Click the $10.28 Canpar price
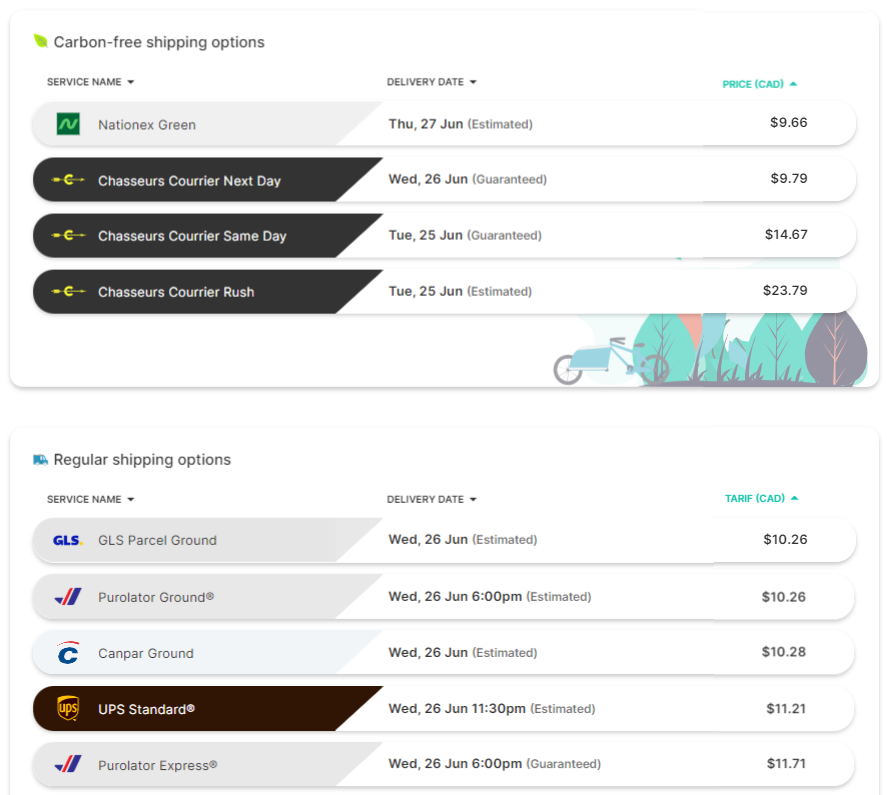This screenshot has width=887, height=795. coord(783,652)
